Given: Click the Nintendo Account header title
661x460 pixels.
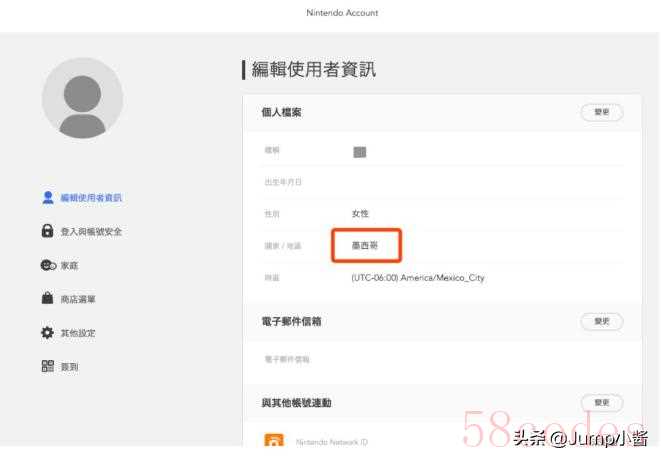Looking at the screenshot, I should coord(342,13).
